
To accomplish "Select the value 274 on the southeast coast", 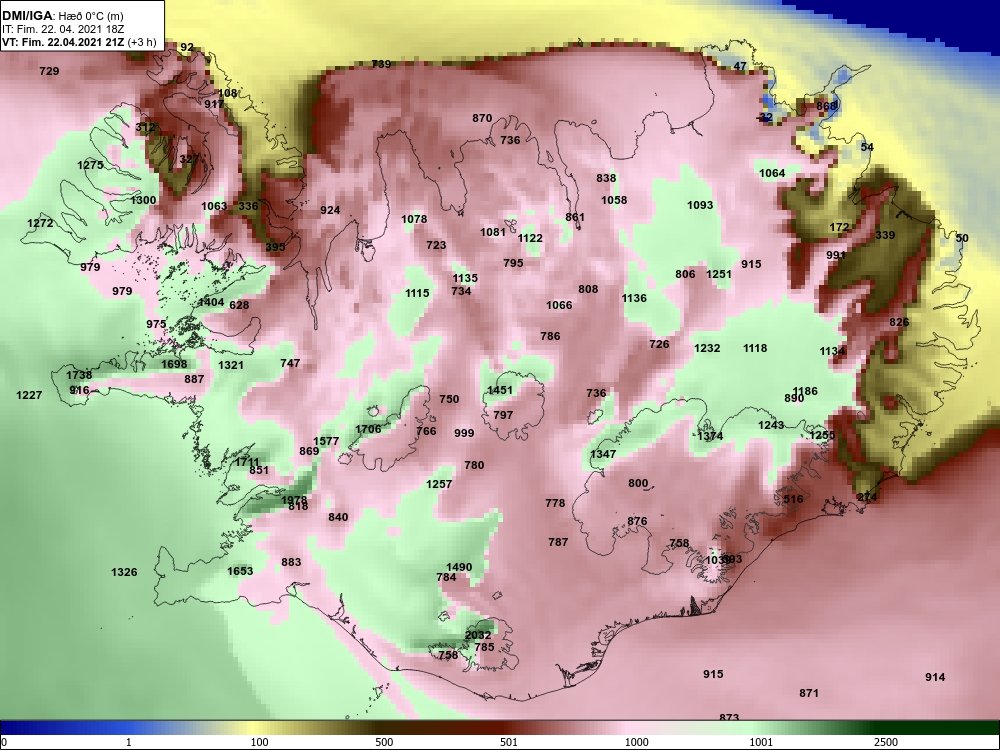I will pyautogui.click(x=867, y=497).
